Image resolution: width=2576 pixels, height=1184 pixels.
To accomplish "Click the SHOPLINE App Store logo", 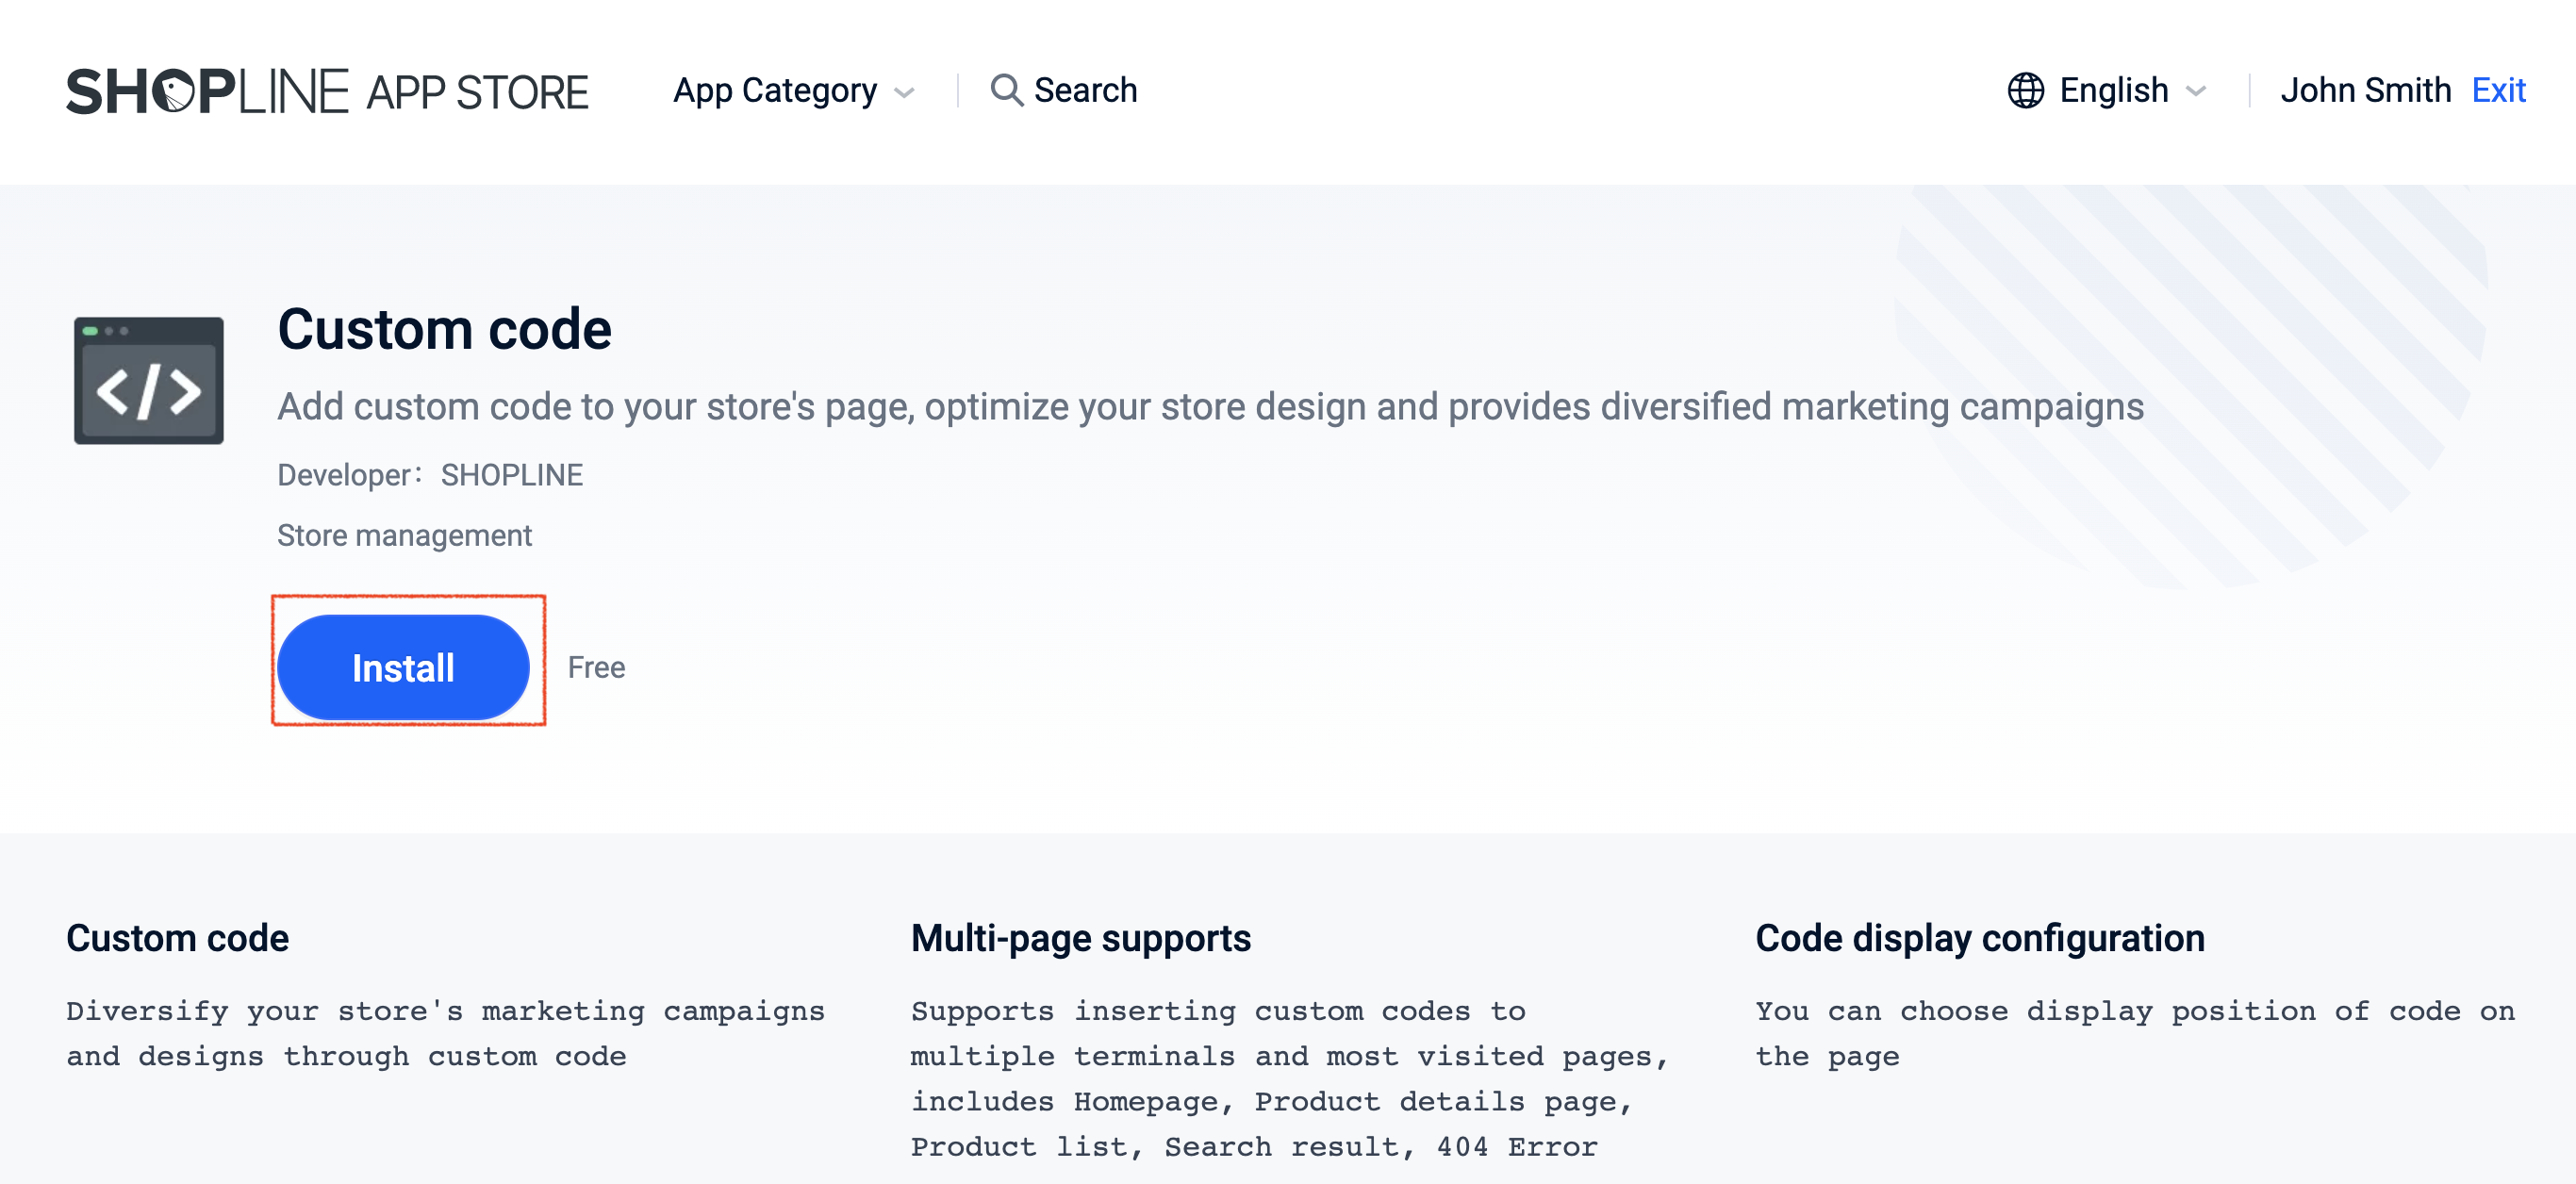I will (x=327, y=91).
